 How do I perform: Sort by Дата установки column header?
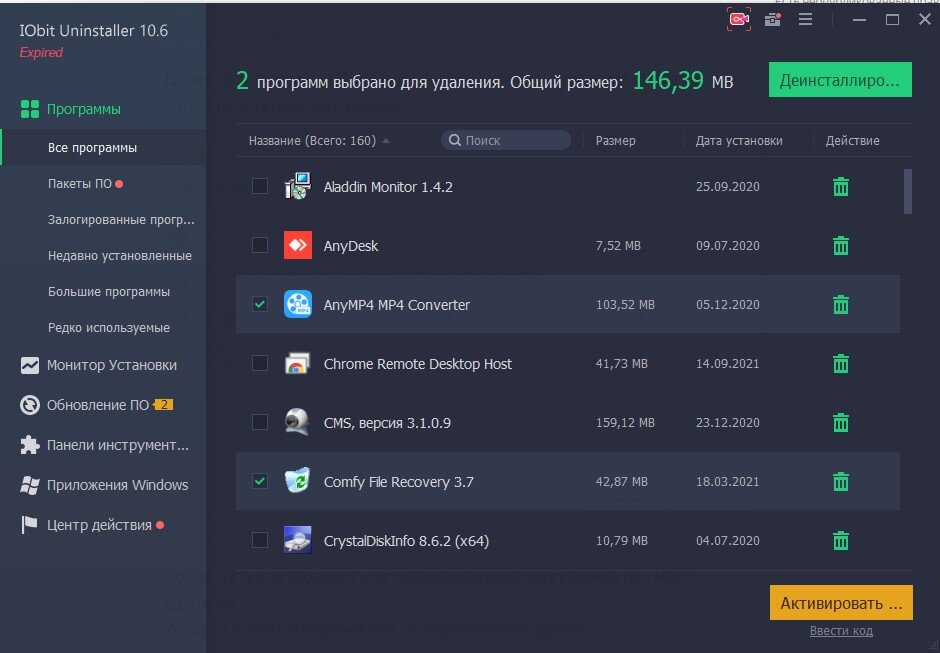tap(739, 140)
